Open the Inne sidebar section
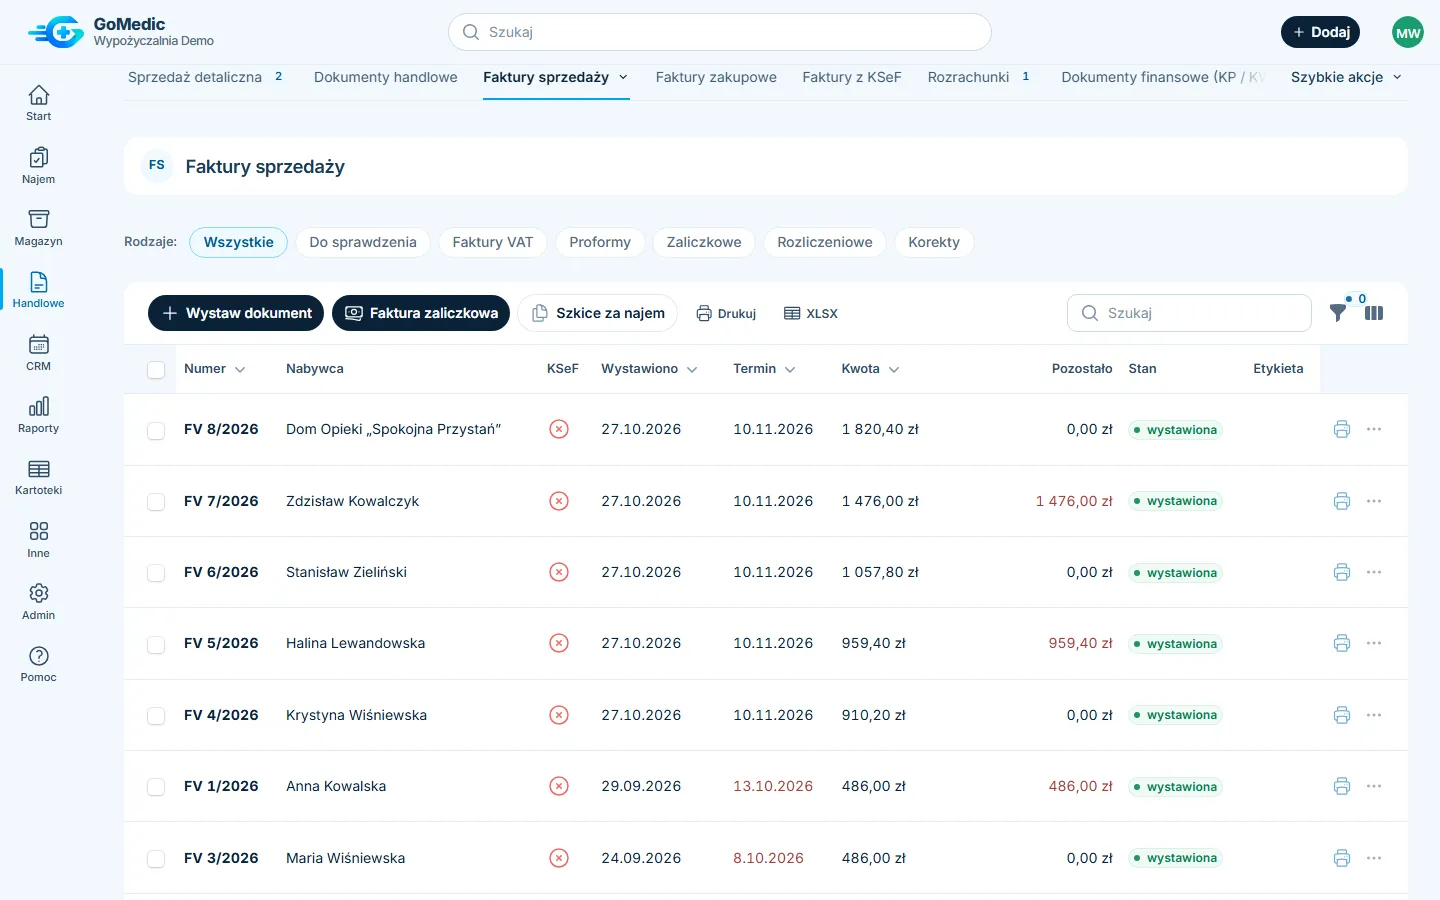The image size is (1440, 900). 38,540
